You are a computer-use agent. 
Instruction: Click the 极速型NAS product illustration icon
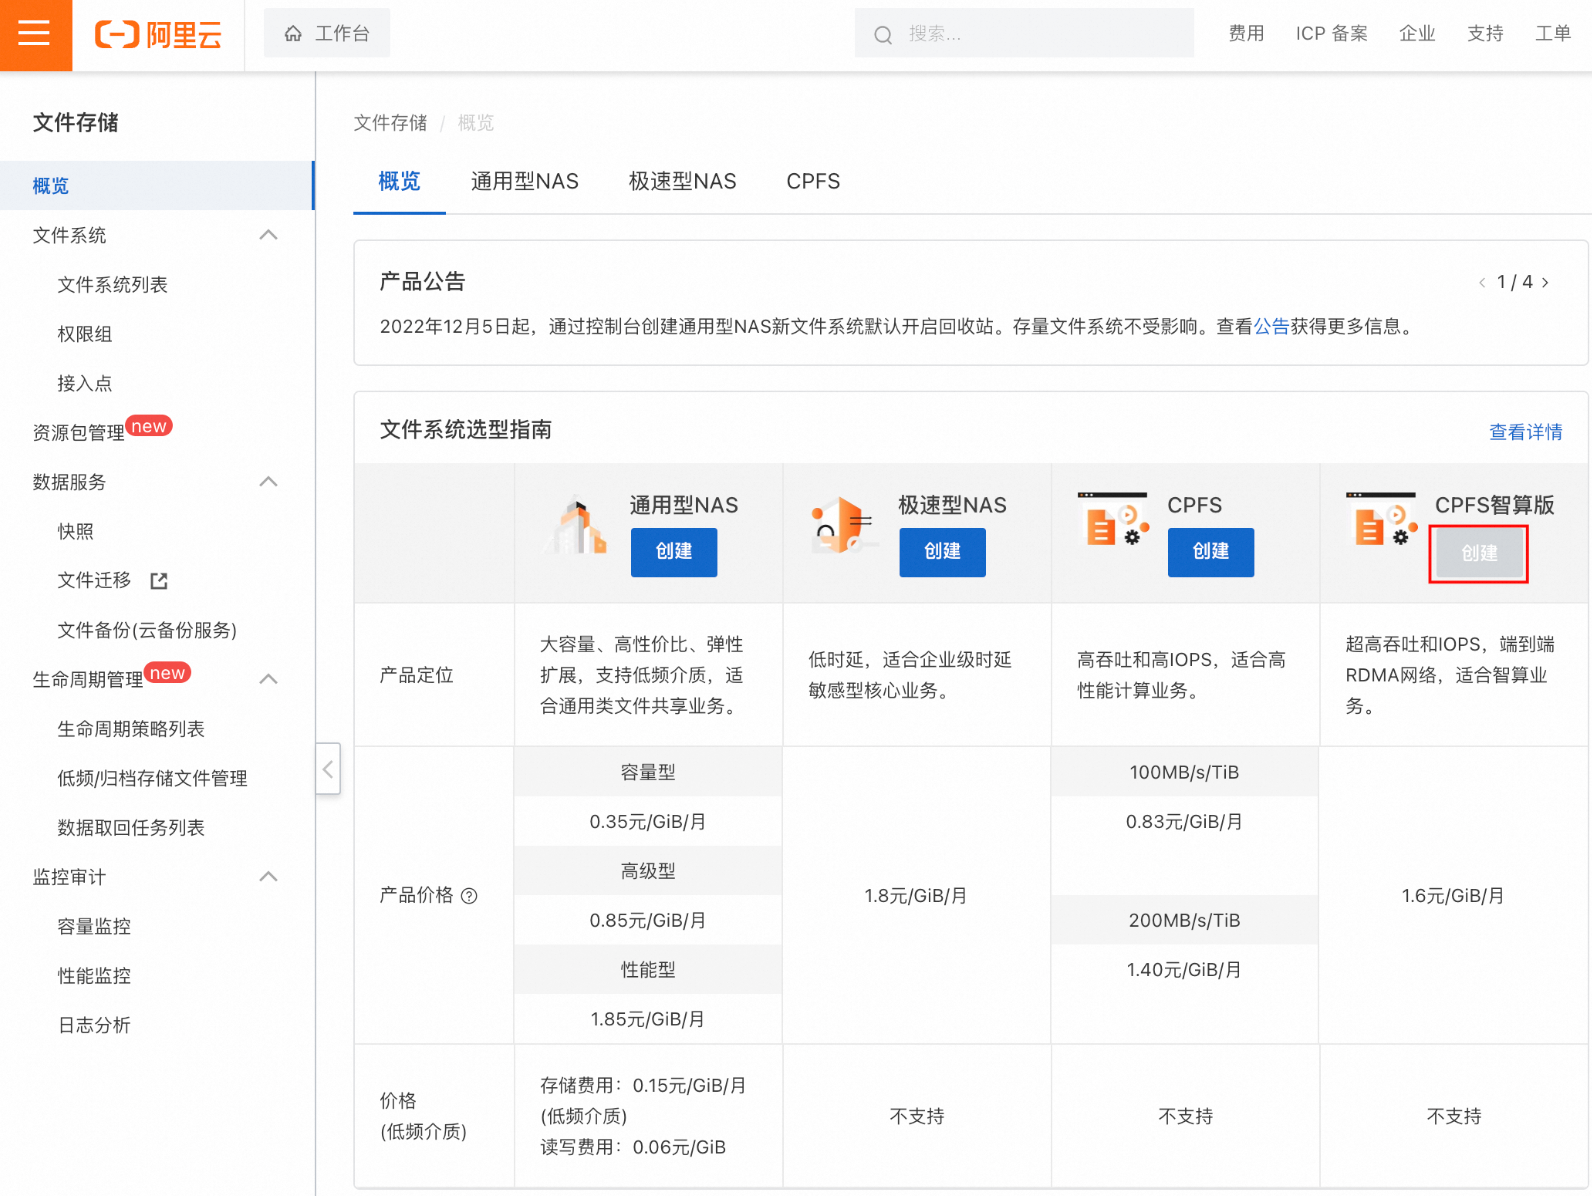pos(842,526)
